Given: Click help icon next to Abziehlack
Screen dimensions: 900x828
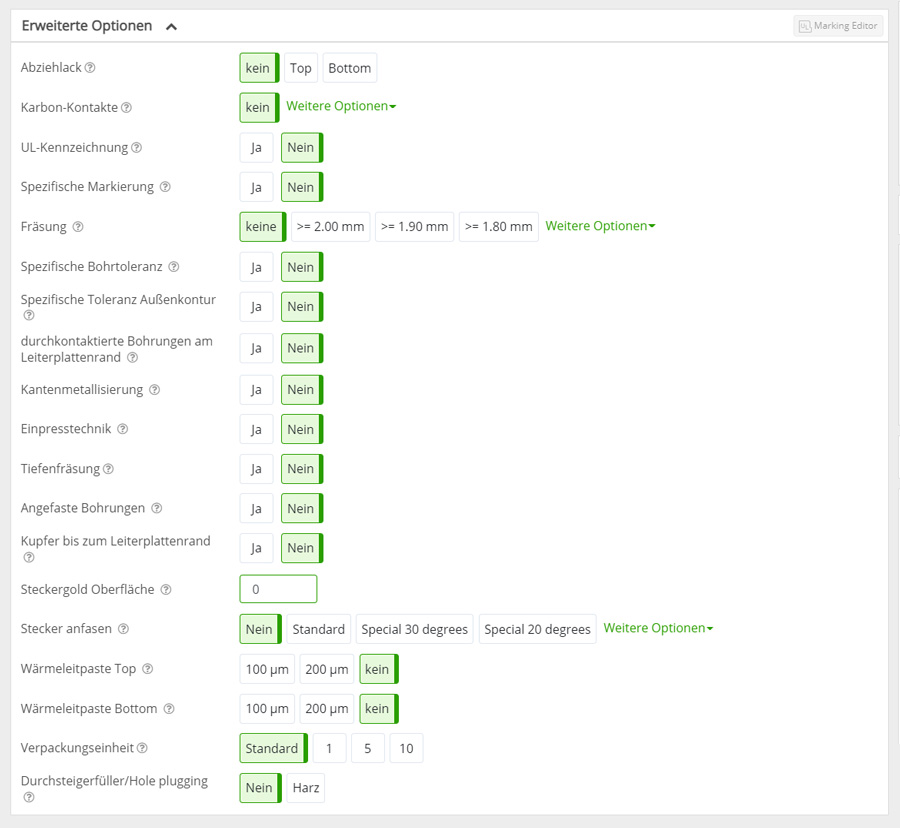Looking at the screenshot, I should pyautogui.click(x=90, y=68).
